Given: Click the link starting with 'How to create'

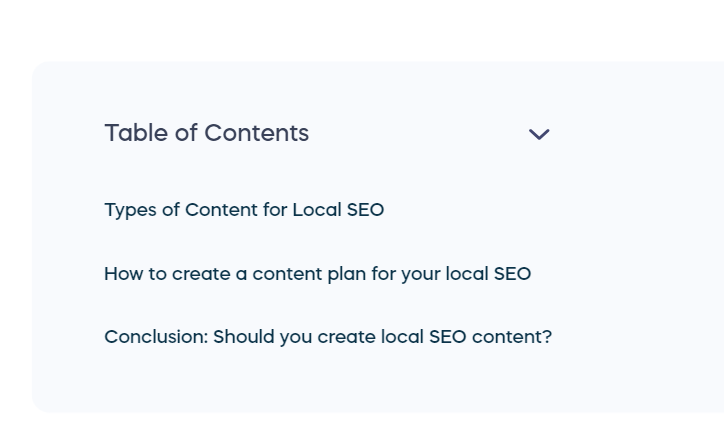Looking at the screenshot, I should [x=317, y=274].
